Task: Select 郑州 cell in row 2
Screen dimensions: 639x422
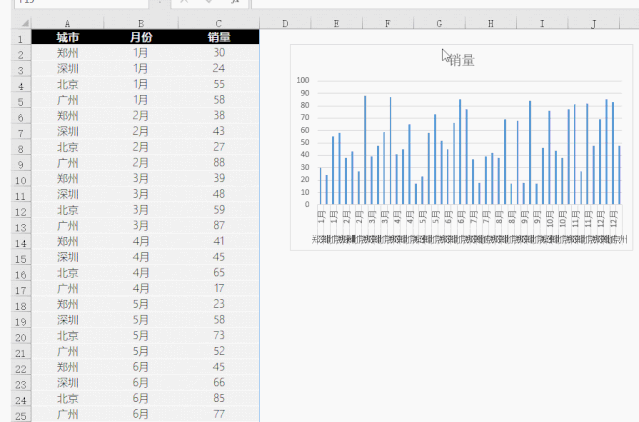Action: pos(67,53)
